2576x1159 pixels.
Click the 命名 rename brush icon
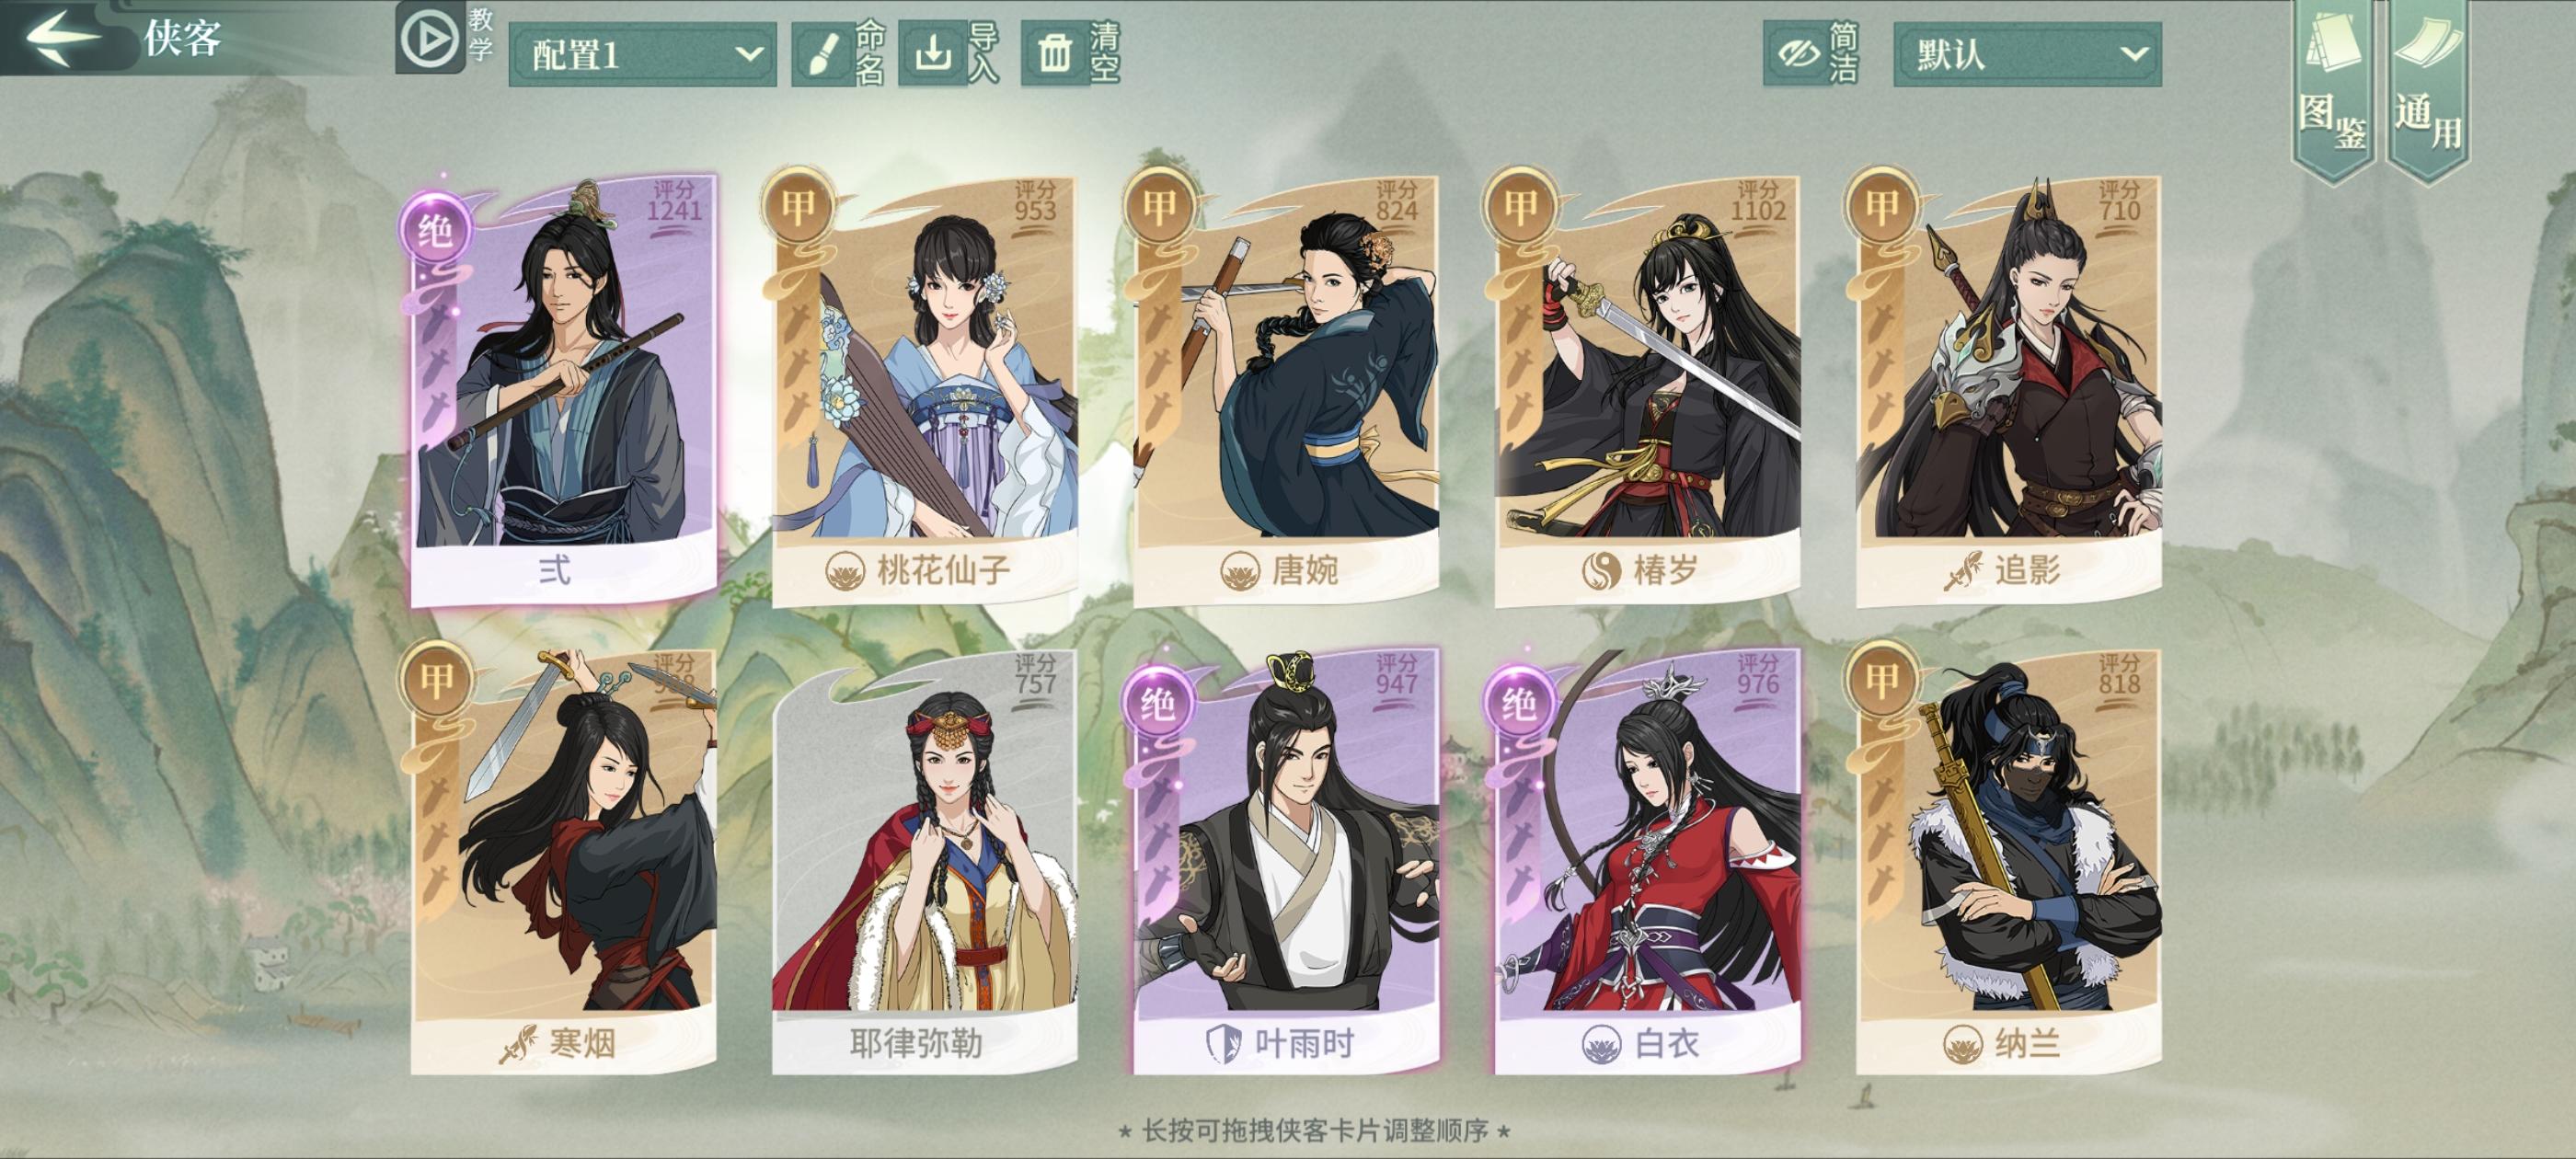click(x=822, y=54)
